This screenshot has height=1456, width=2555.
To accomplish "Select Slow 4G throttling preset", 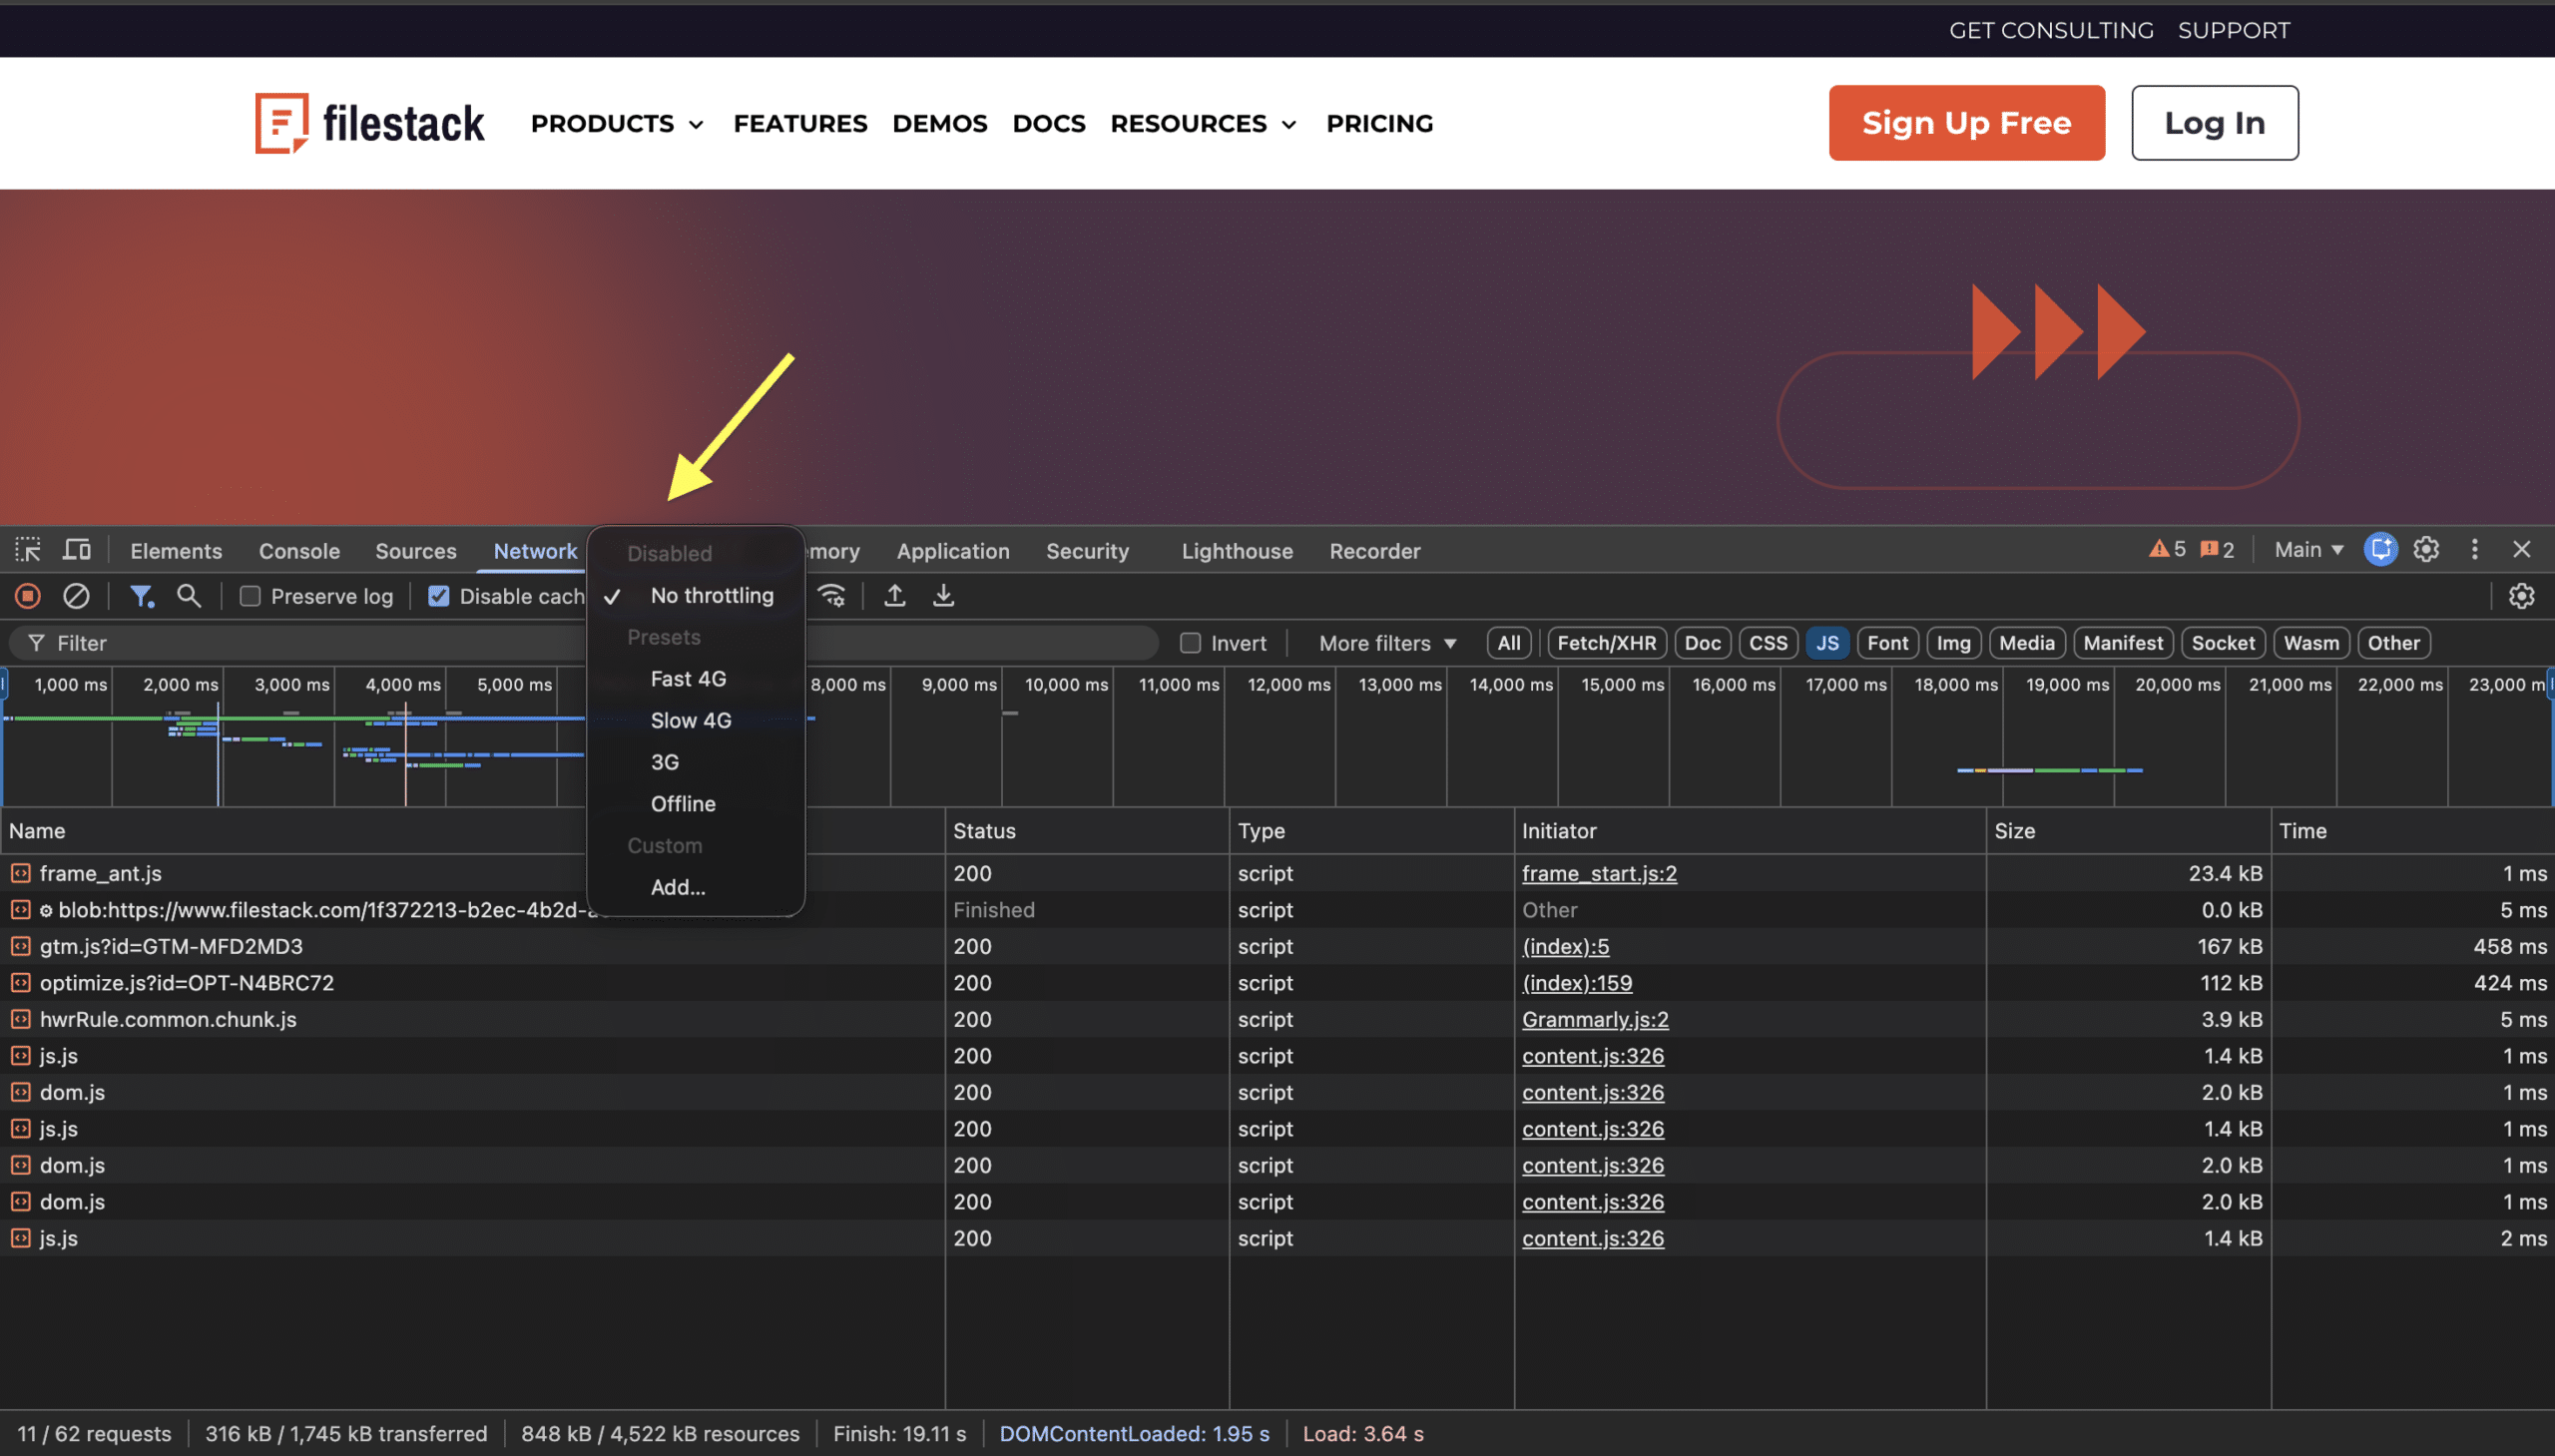I will click(695, 721).
